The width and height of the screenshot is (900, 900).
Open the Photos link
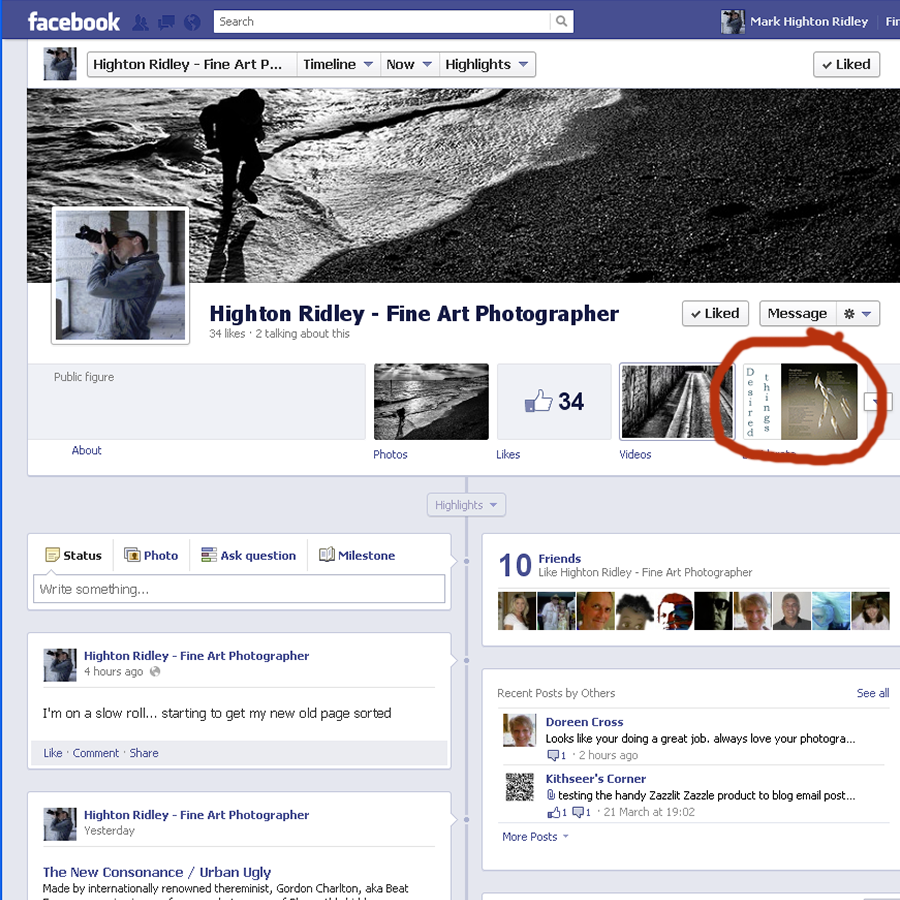pos(390,455)
